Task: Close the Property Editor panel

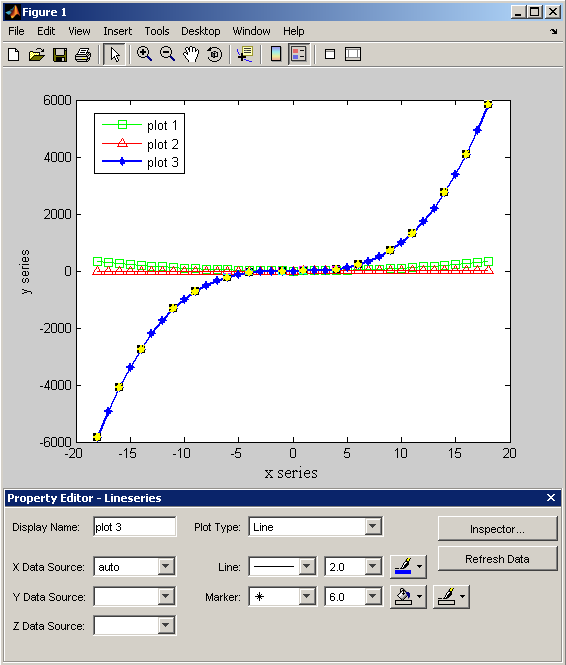Action: point(551,497)
